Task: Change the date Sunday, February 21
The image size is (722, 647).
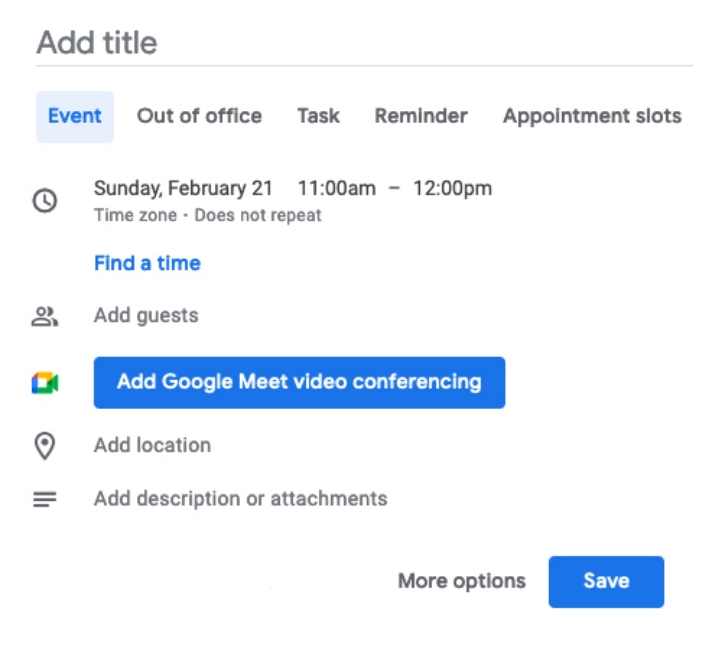Action: pos(183,188)
